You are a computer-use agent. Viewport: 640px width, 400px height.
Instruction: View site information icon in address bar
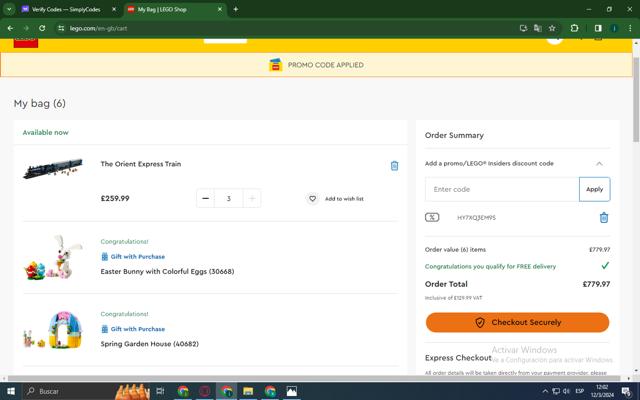click(x=61, y=28)
